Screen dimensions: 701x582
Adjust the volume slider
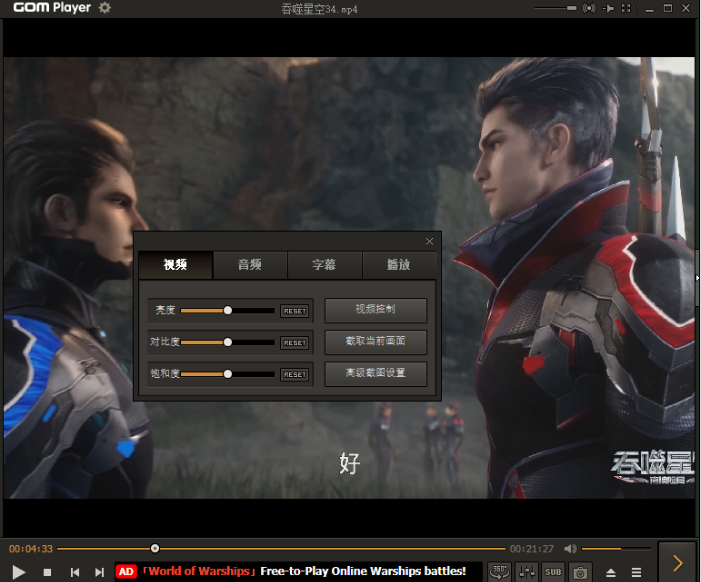[x=616, y=548]
